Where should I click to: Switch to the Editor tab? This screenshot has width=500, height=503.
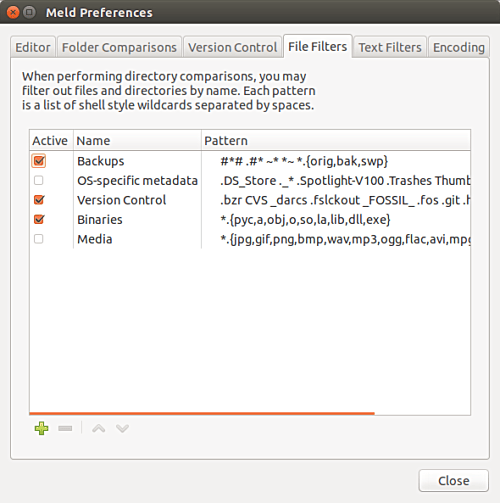tap(33, 47)
